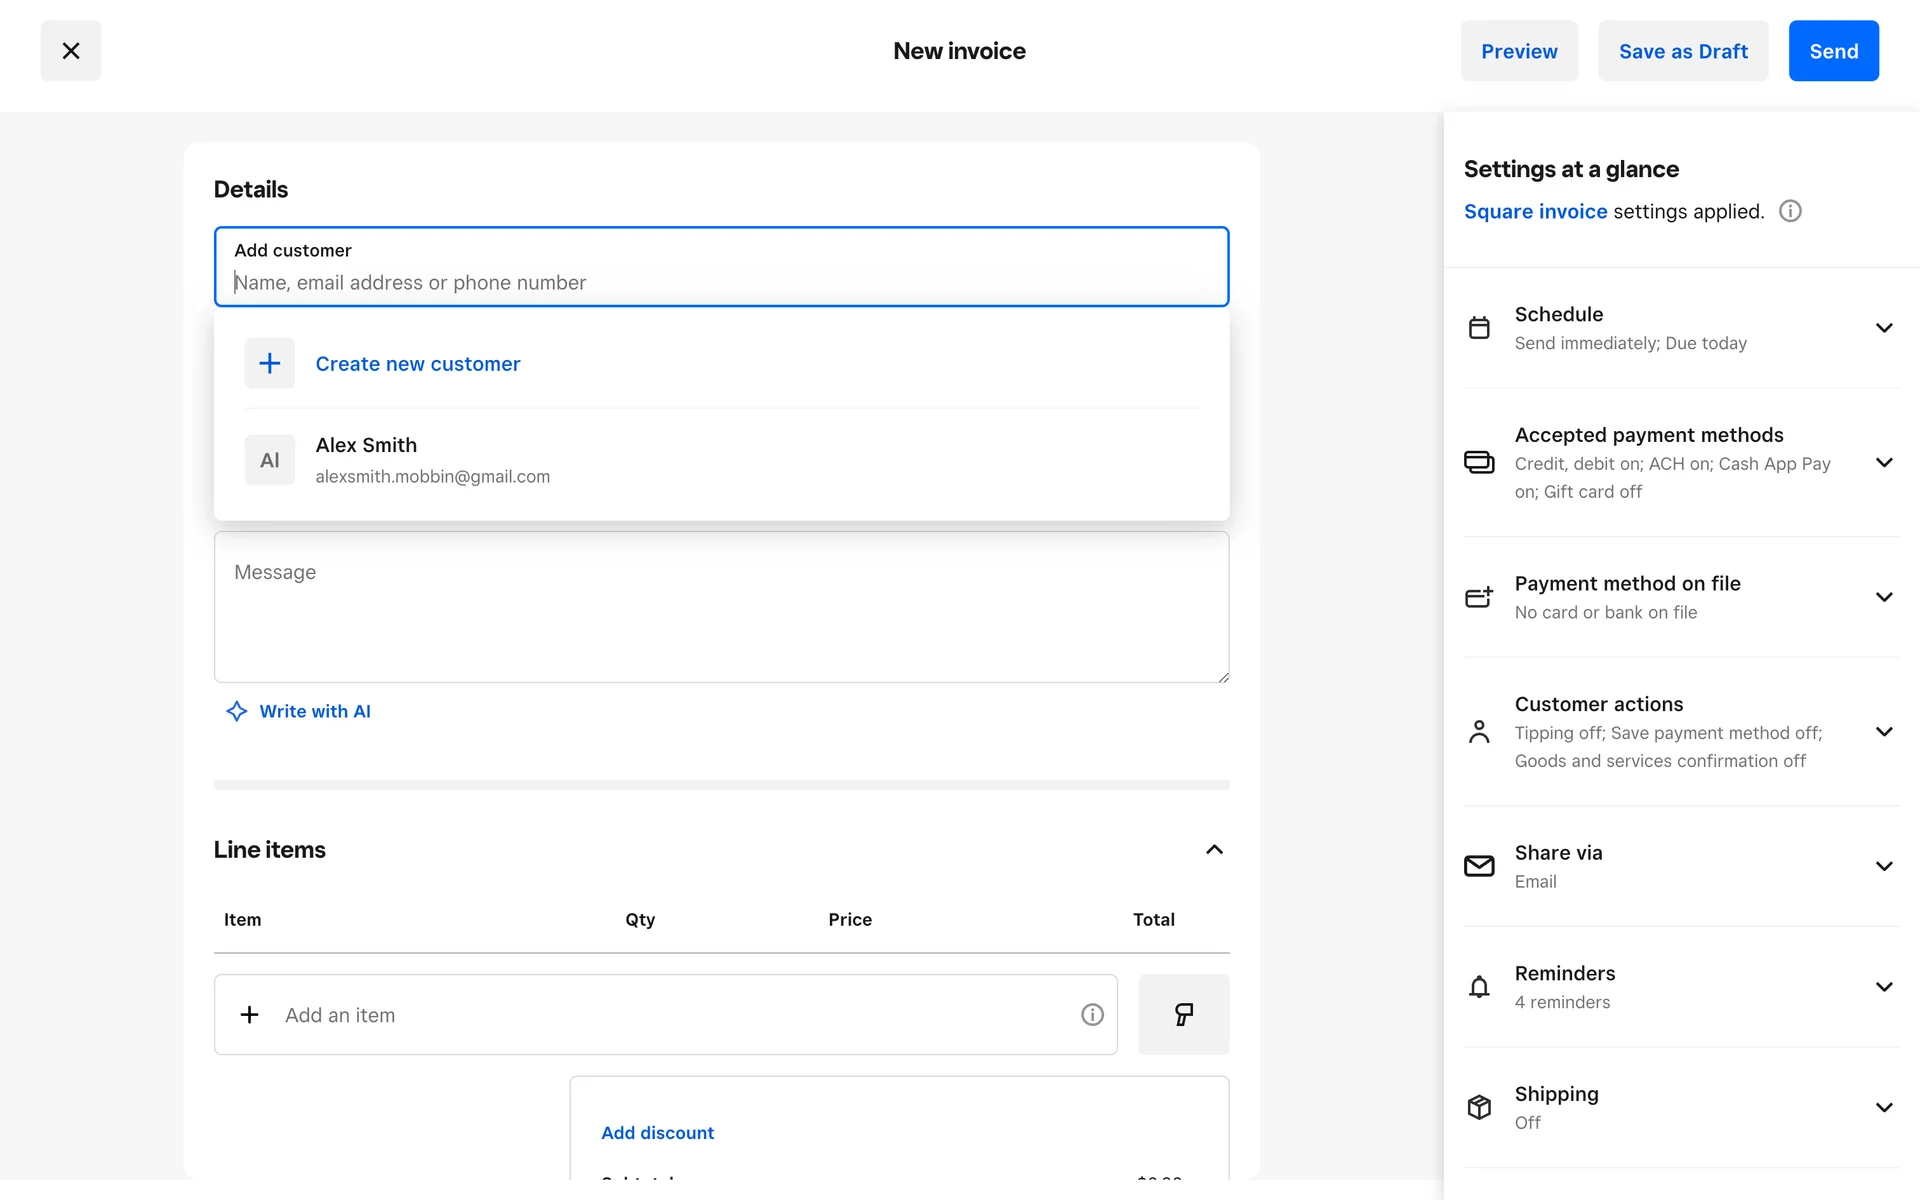Open the Square invoice settings link
This screenshot has height=1200, width=1920.
pos(1535,211)
